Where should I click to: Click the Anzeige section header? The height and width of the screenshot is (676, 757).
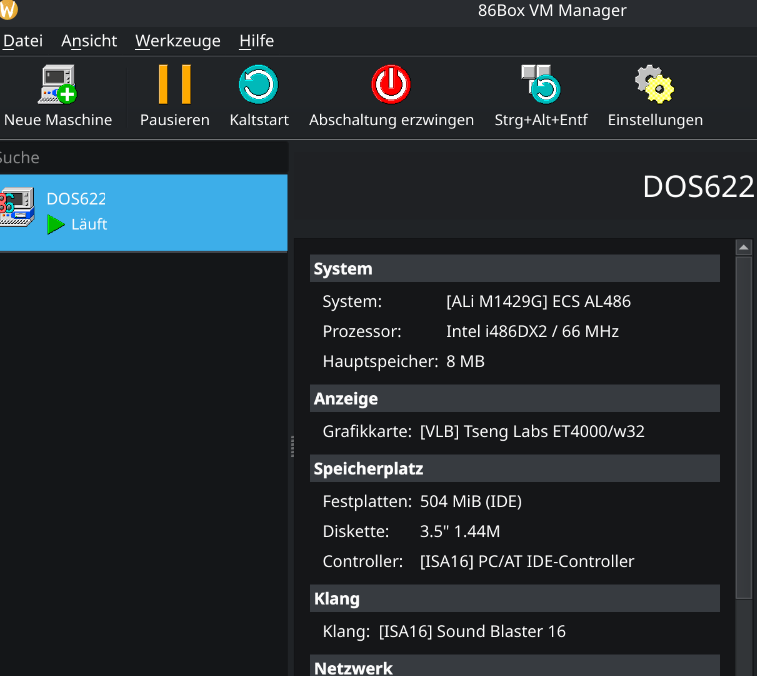coord(515,398)
